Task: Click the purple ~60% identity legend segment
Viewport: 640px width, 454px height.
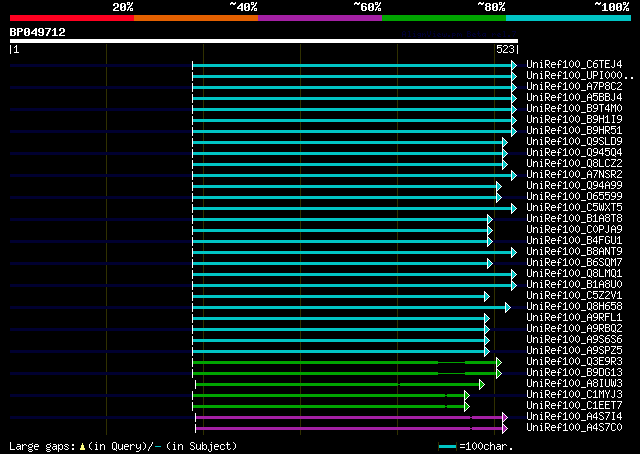Action: 320,18
